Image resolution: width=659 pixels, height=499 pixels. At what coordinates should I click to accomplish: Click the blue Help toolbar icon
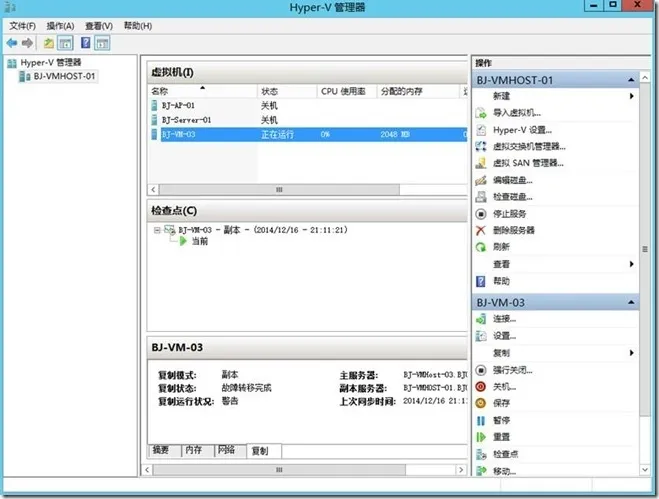[x=86, y=43]
